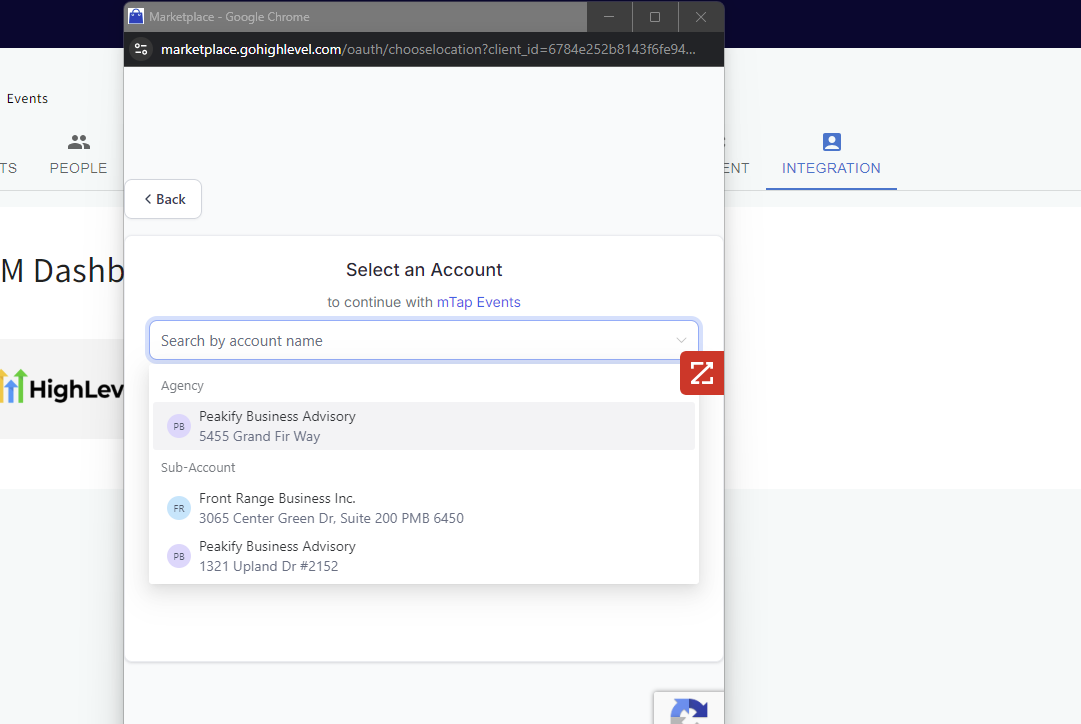Click the FR avatar for Front Range Business
Viewport: 1081px width, 724px height.
[x=178, y=507]
